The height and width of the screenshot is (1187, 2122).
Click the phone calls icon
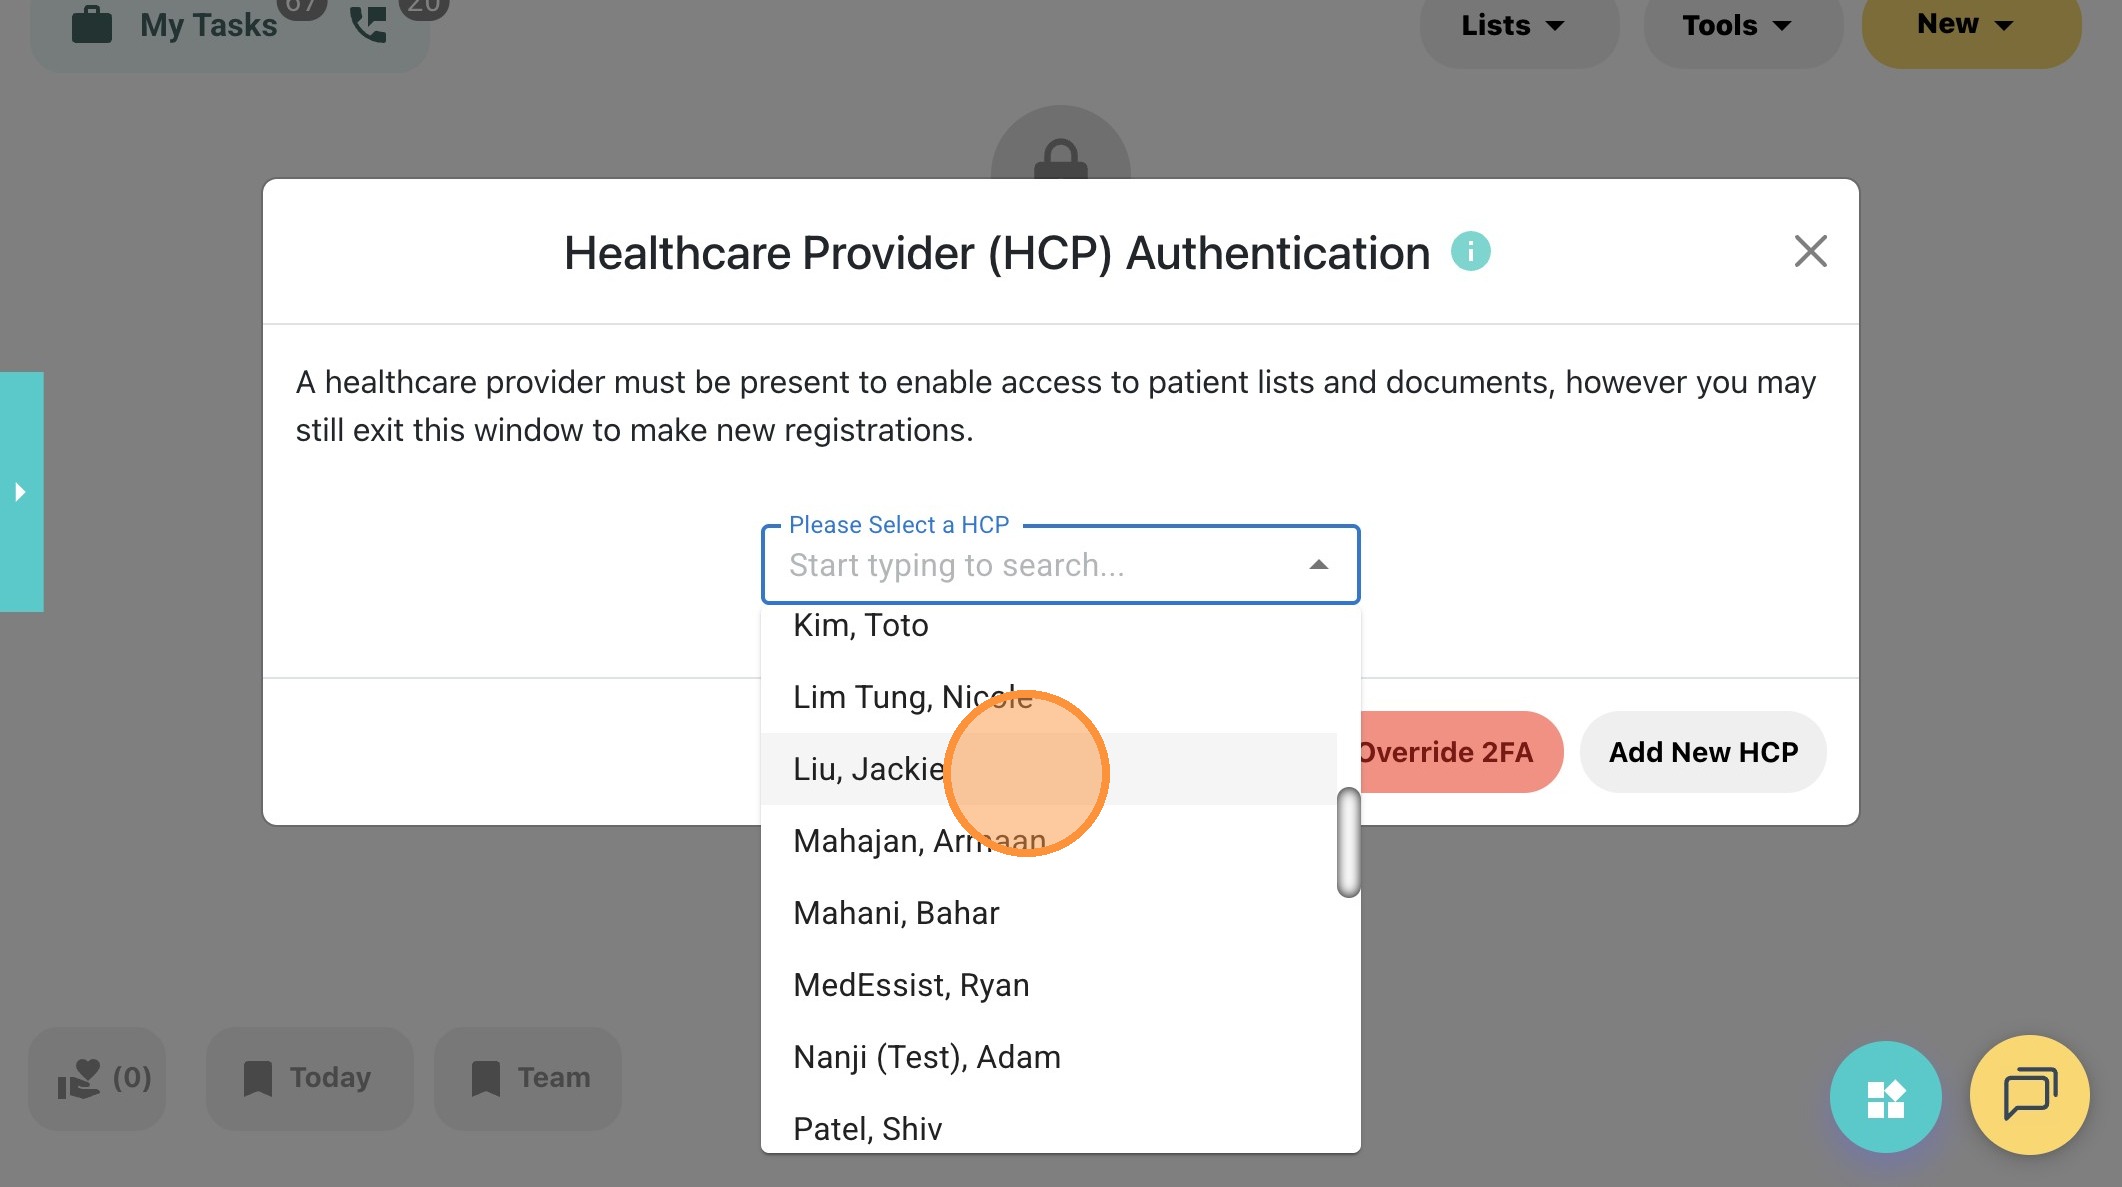[368, 24]
